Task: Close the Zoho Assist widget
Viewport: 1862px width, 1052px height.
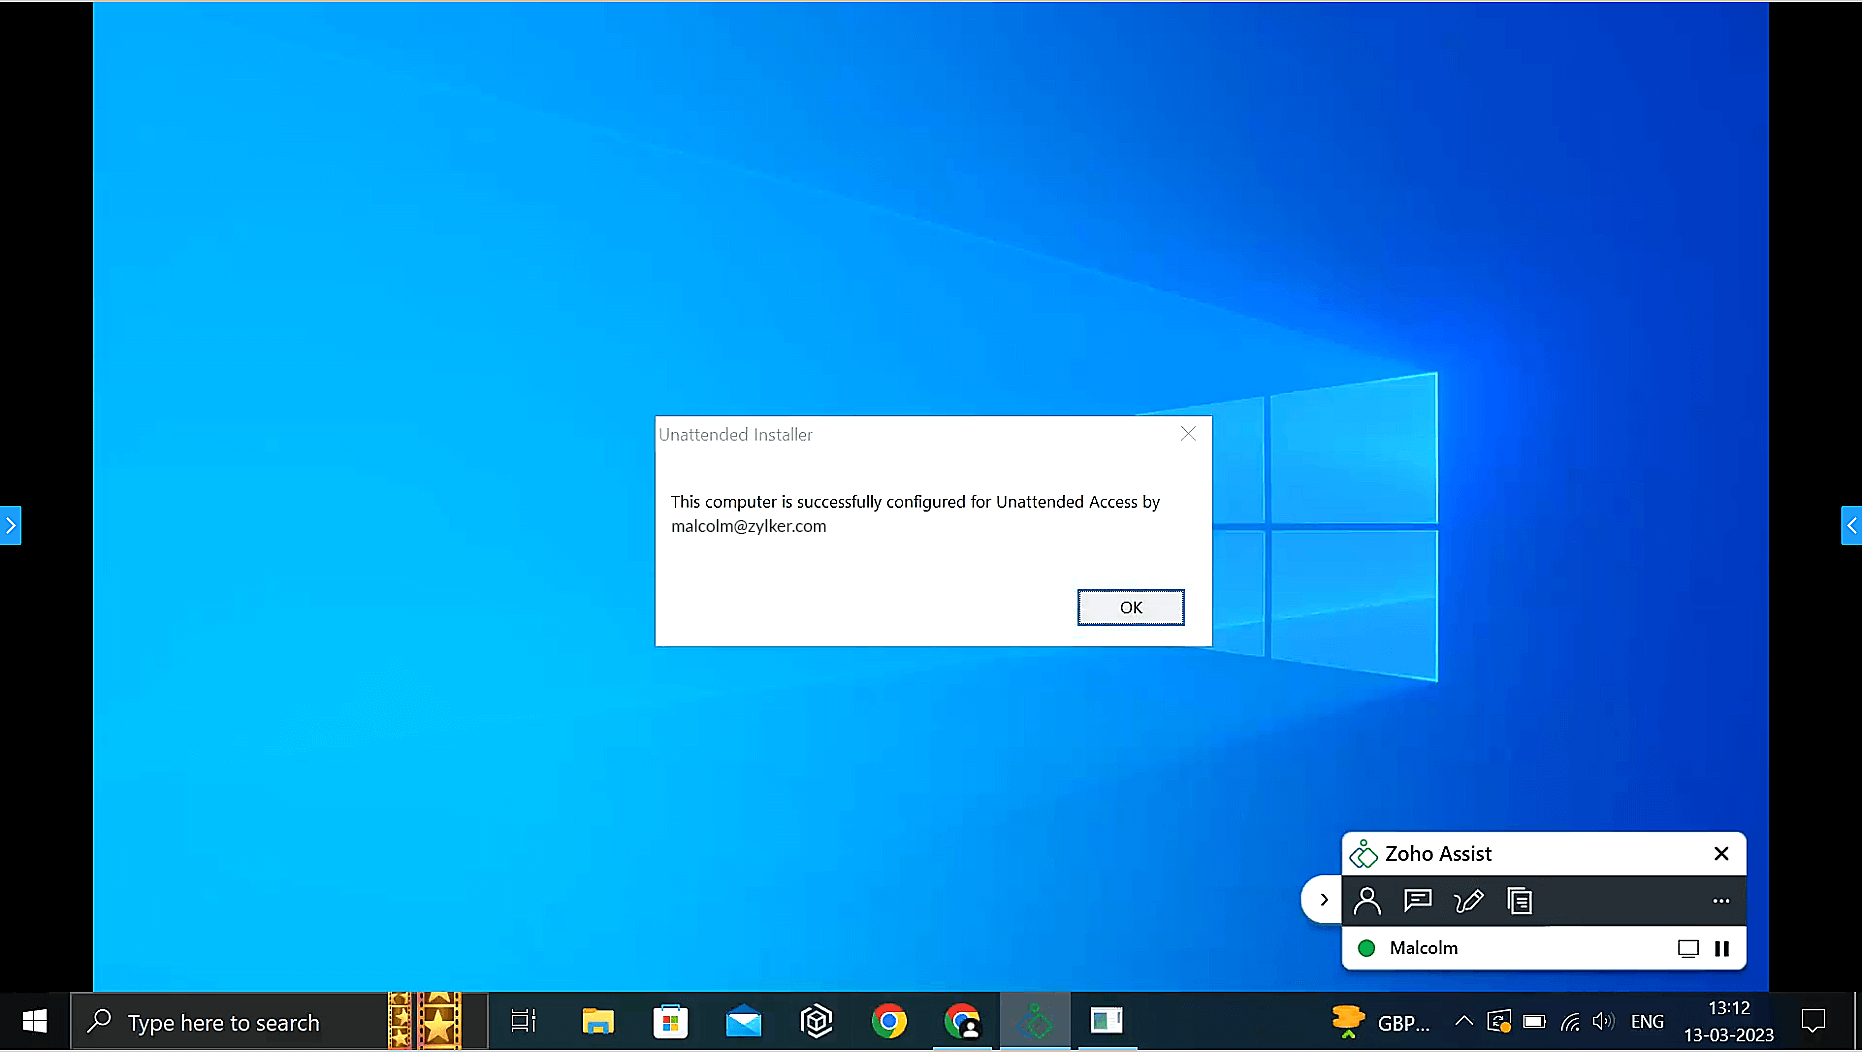Action: coord(1721,853)
